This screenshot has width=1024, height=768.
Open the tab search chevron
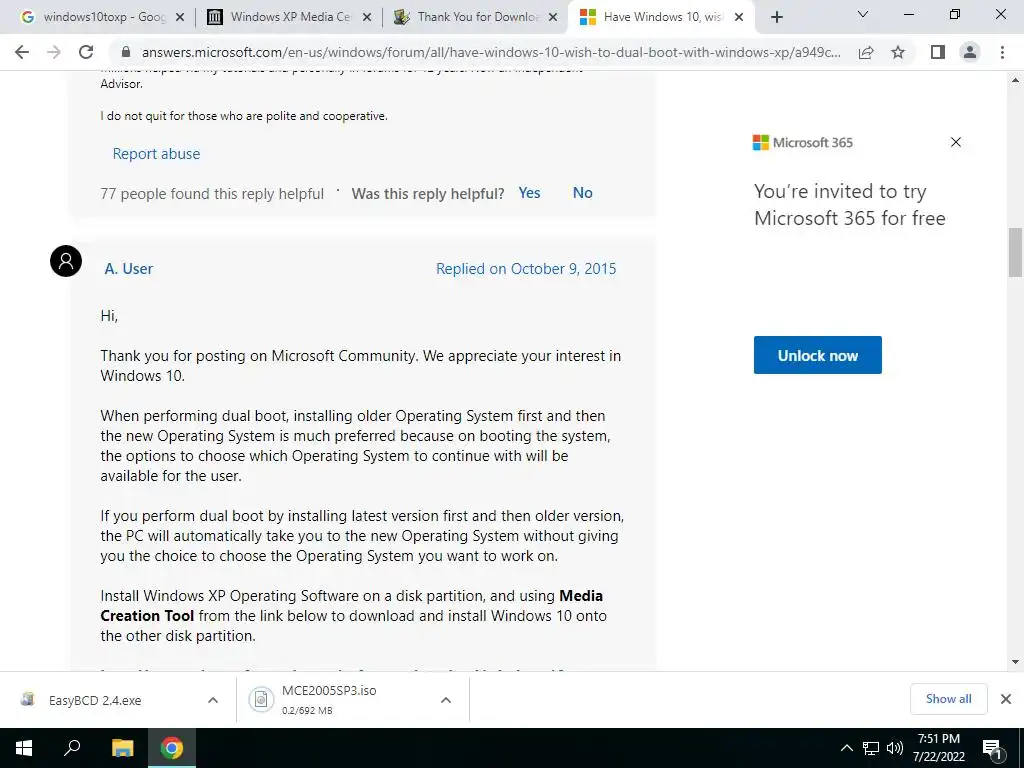pyautogui.click(x=863, y=14)
